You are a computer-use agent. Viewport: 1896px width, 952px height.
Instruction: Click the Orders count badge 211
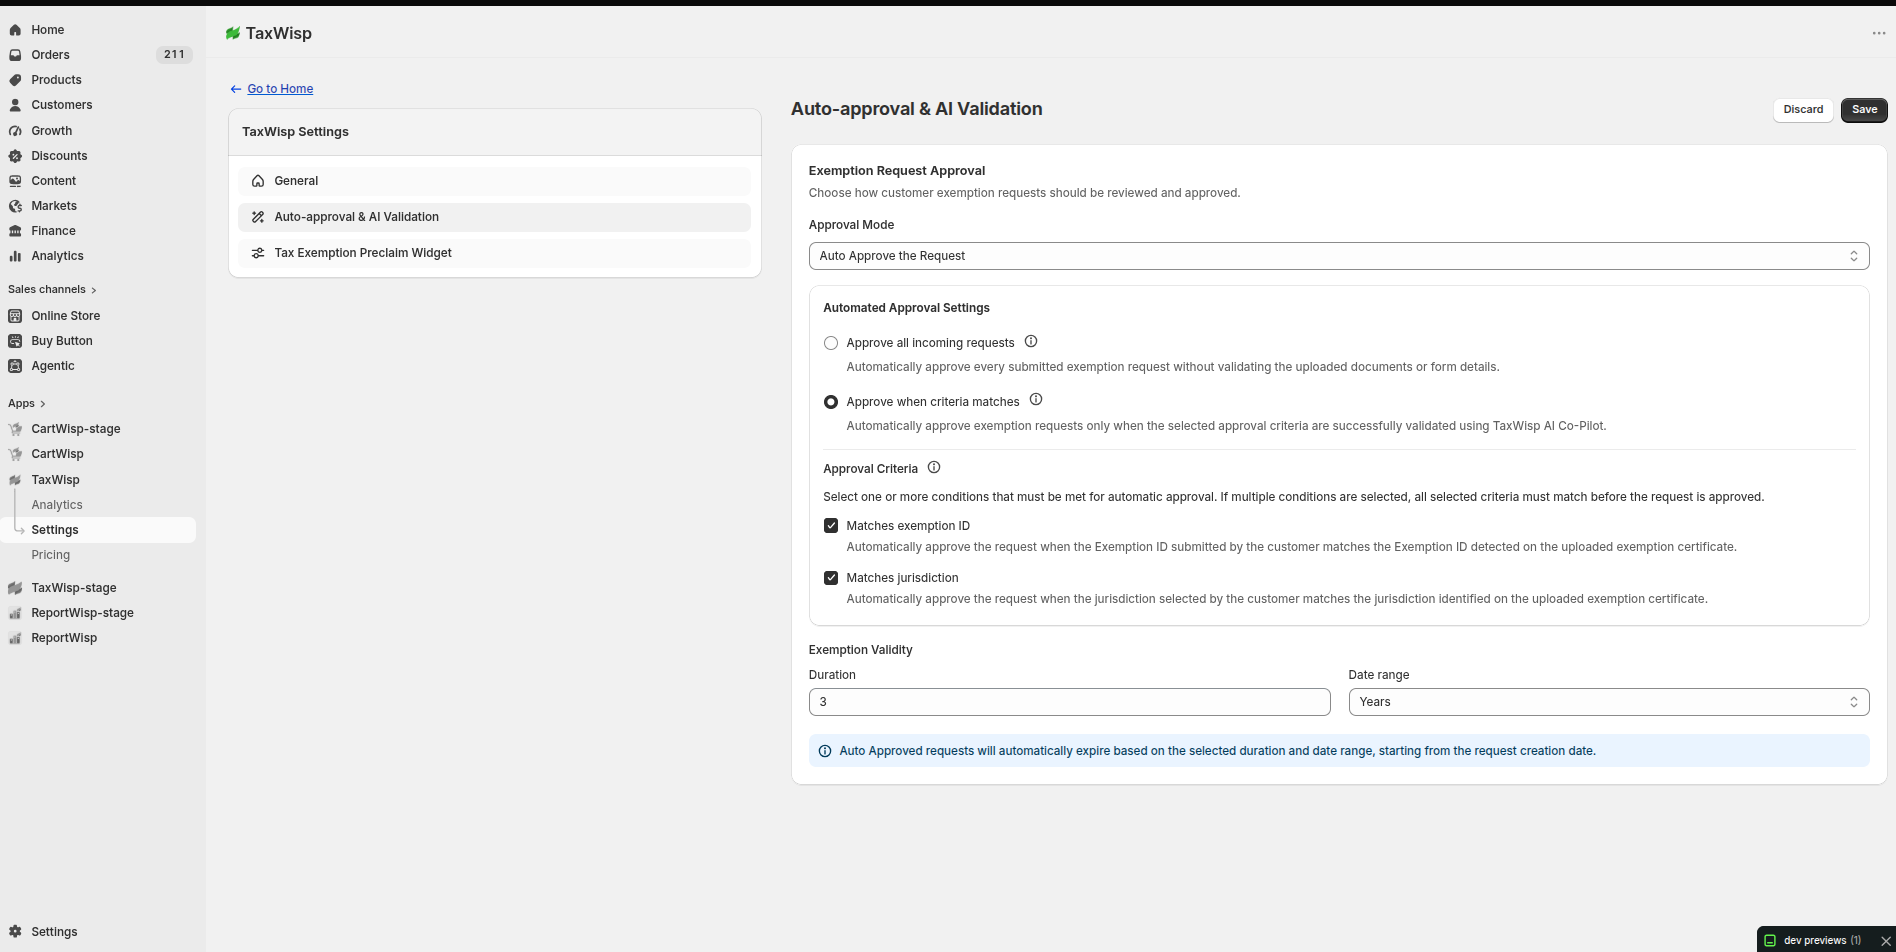pos(174,55)
